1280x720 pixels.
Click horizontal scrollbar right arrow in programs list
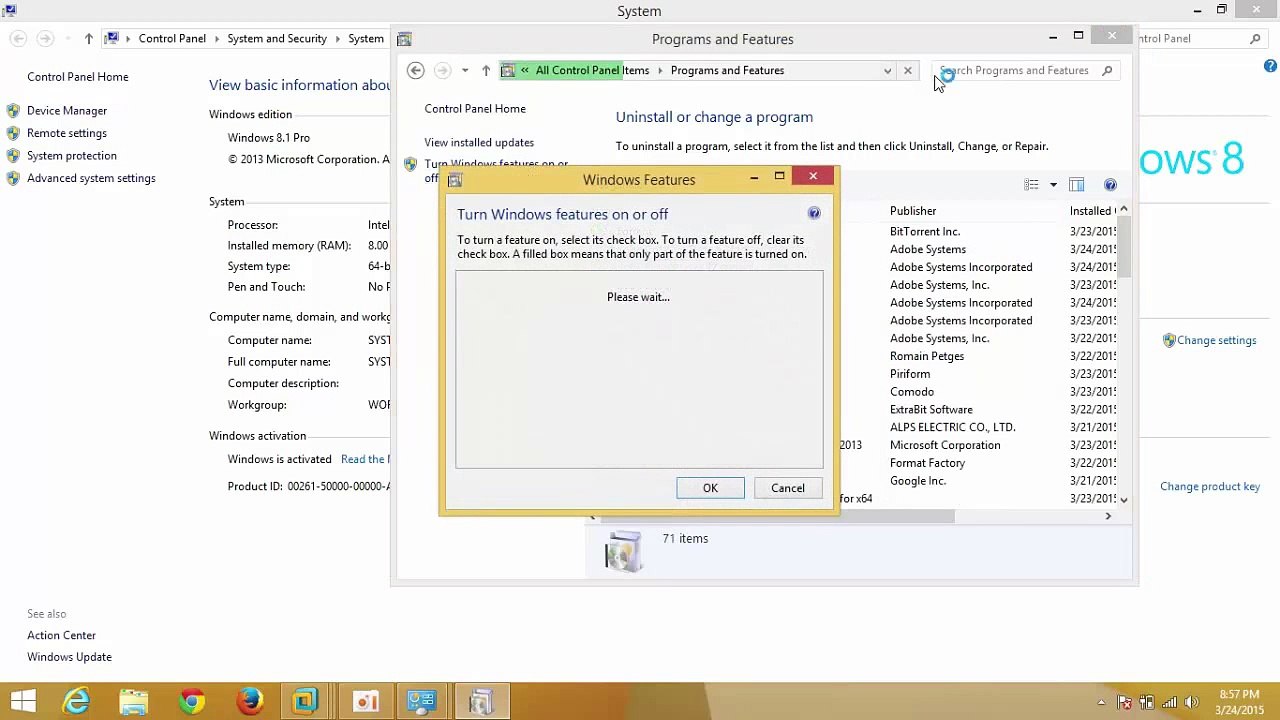(1108, 516)
